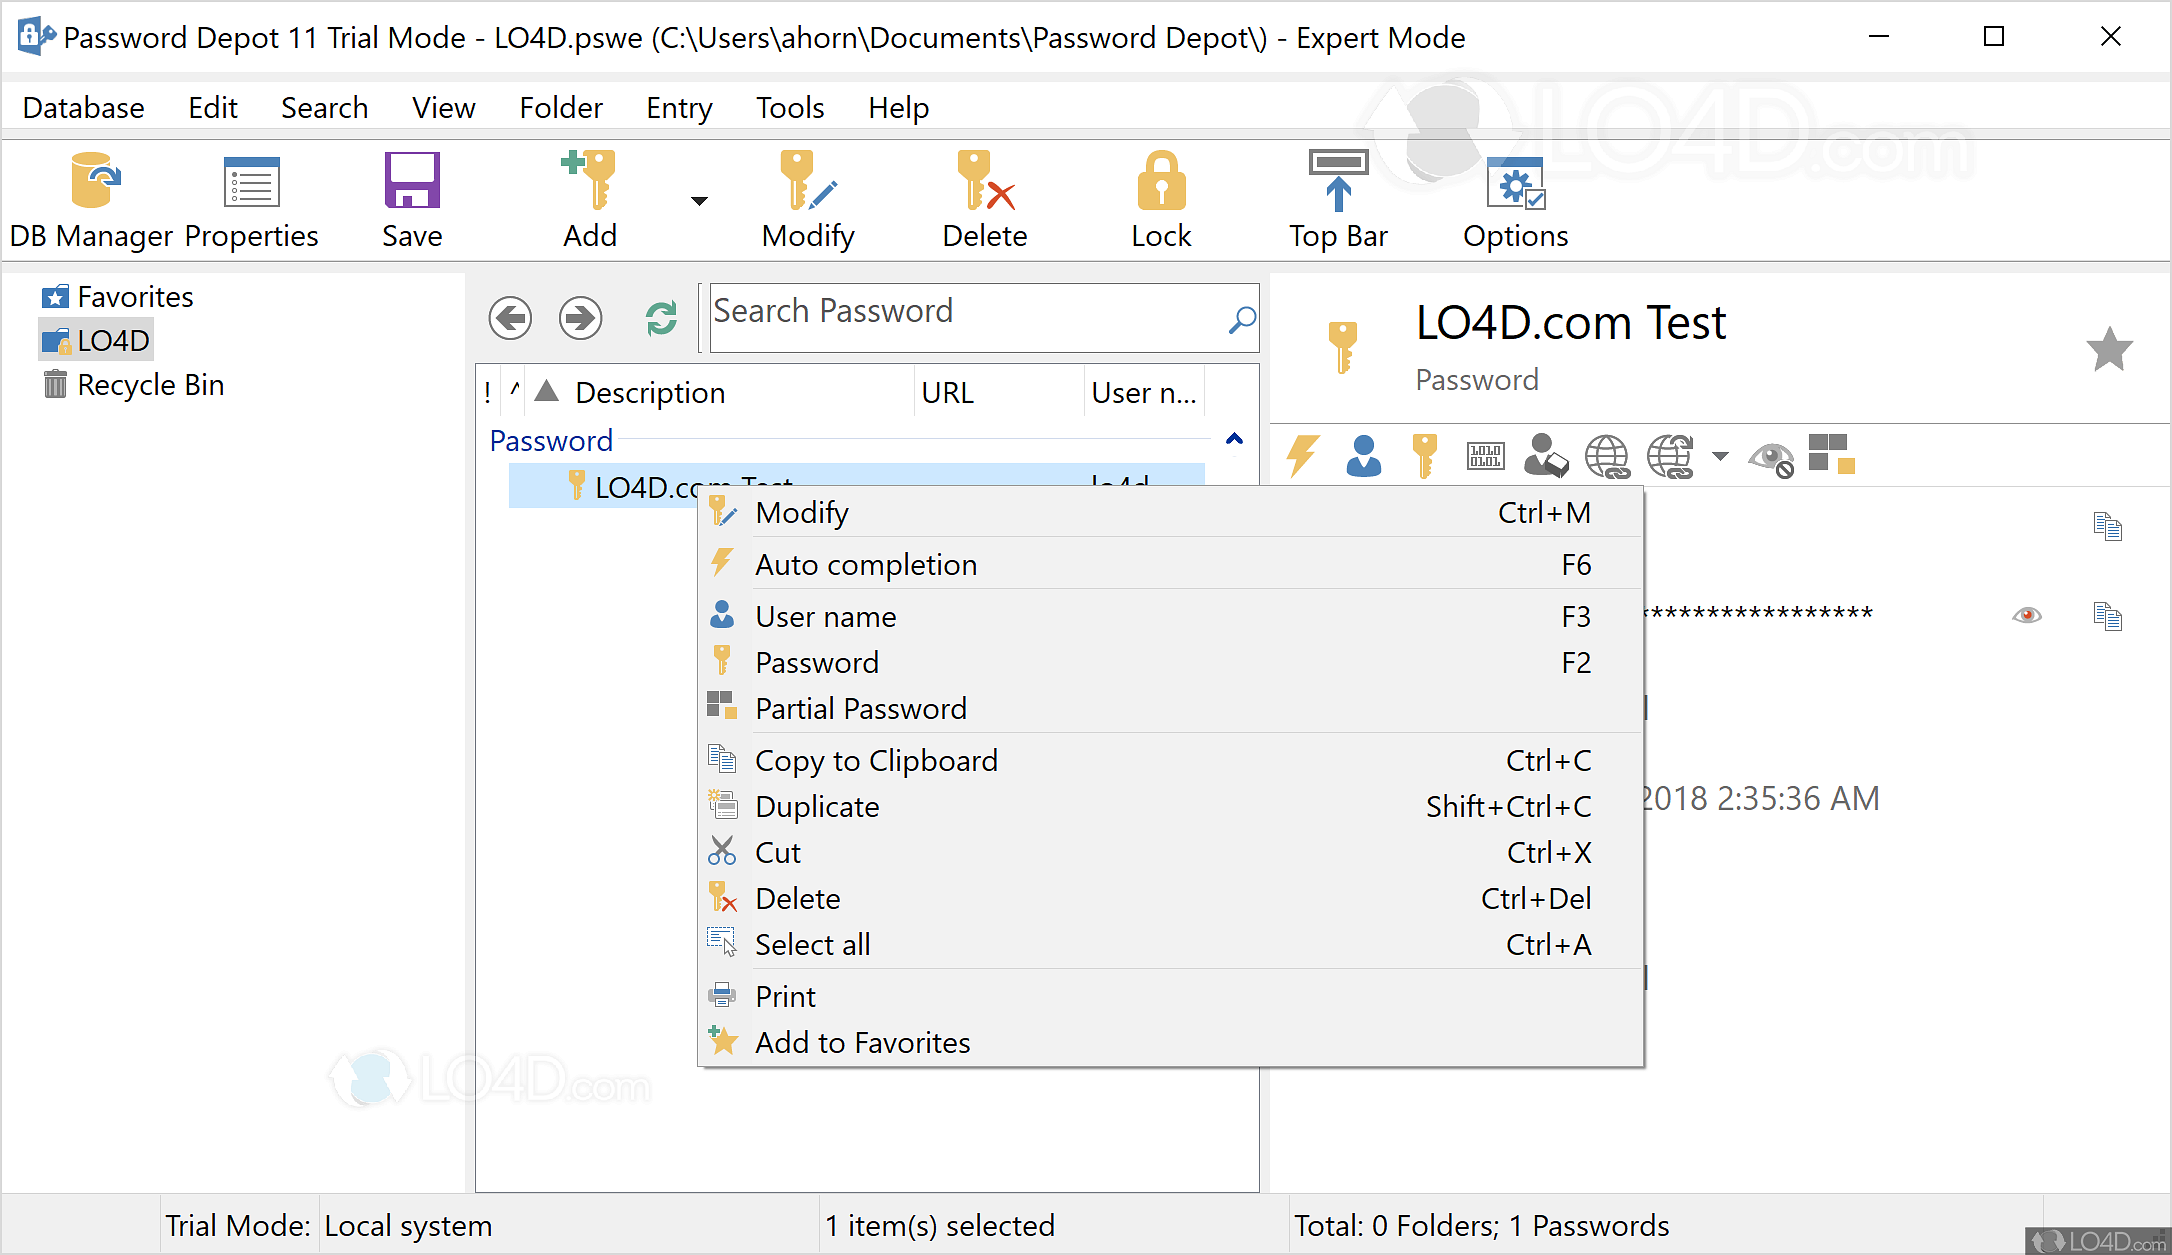This screenshot has height=1255, width=2172.
Task: Open the dropdown next to globe link icon
Action: pos(1720,457)
